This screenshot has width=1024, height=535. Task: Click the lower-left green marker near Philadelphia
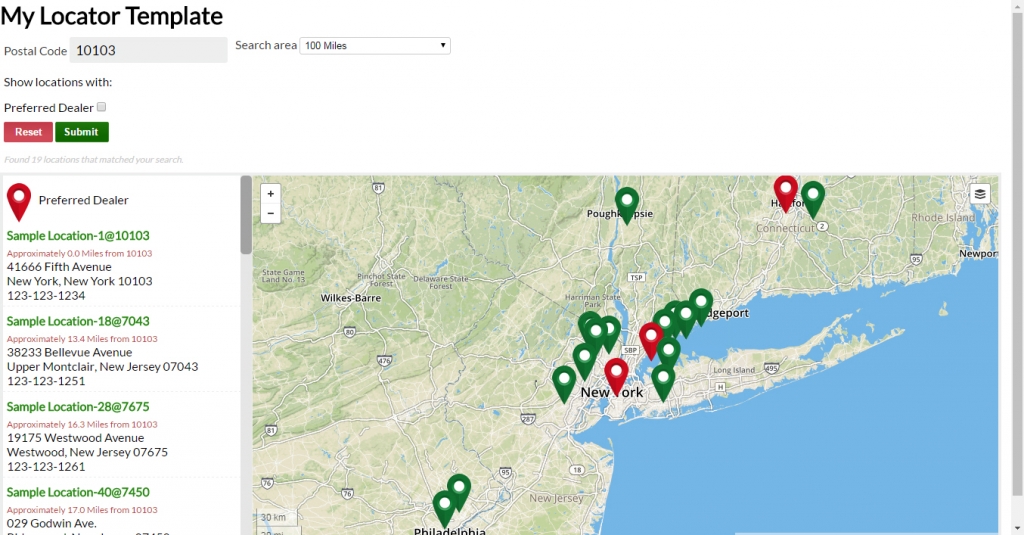[x=444, y=508]
